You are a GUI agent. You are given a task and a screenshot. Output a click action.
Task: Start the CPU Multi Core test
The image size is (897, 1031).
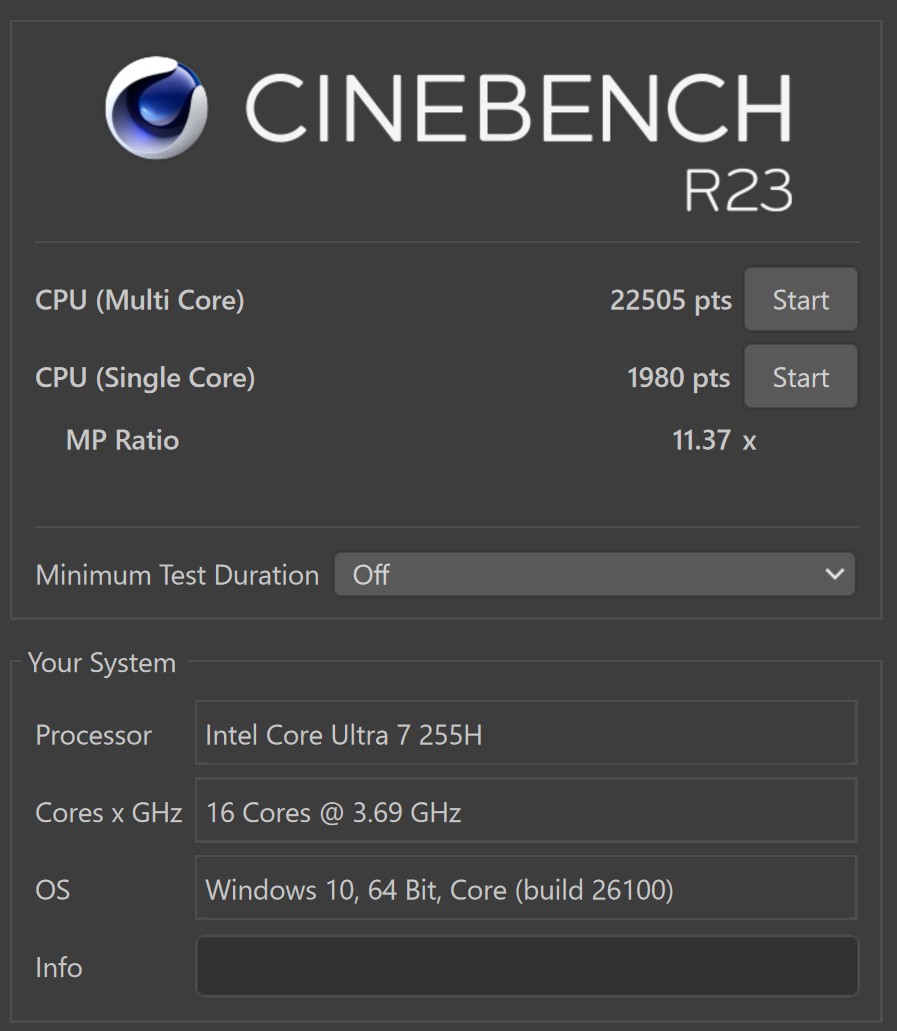(800, 300)
